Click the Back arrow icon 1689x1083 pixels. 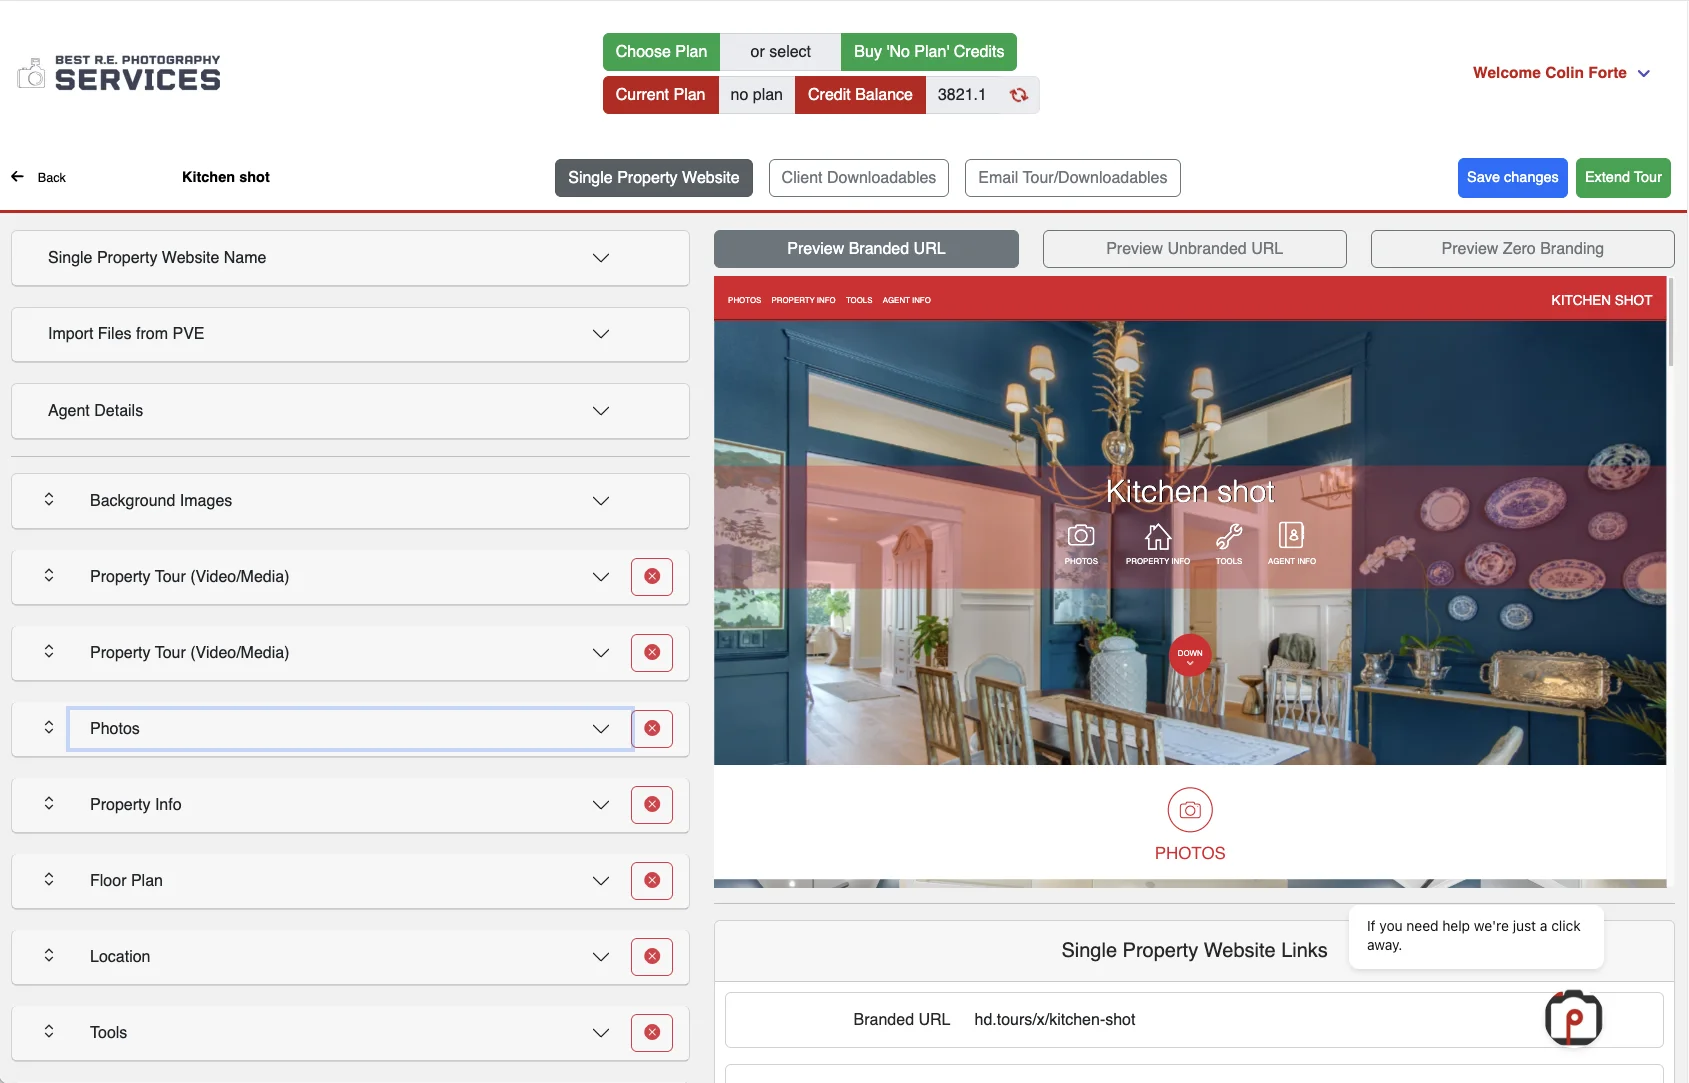click(x=18, y=177)
